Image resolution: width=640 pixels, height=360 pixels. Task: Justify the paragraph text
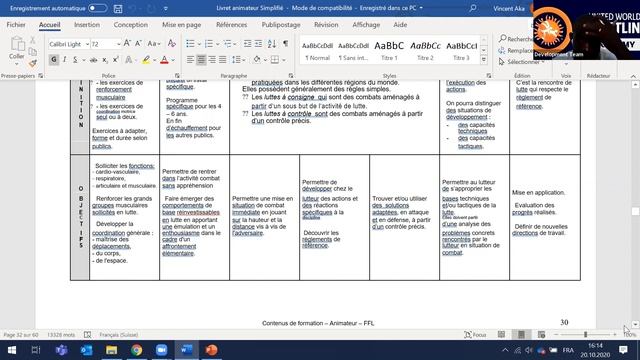pos(222,60)
